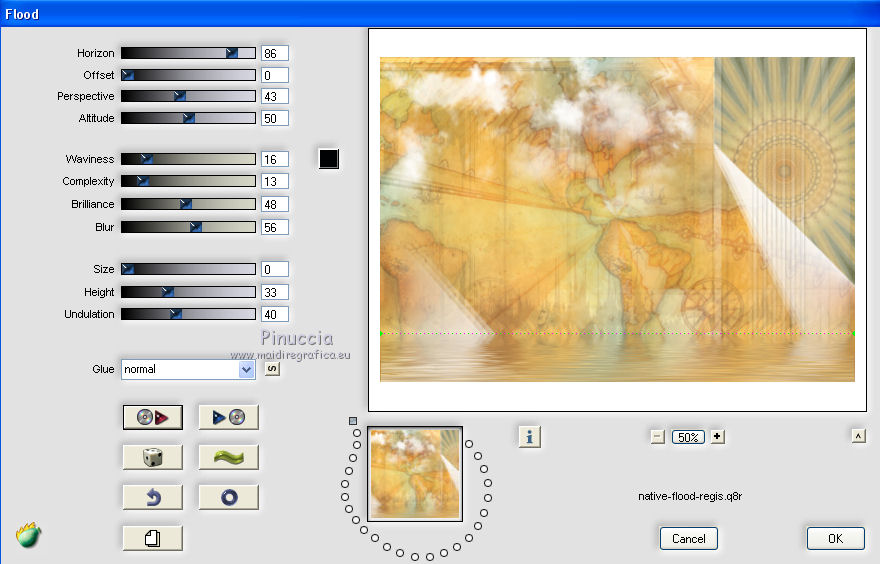
Task: Click the small caret button beside zoom
Action: (x=858, y=436)
